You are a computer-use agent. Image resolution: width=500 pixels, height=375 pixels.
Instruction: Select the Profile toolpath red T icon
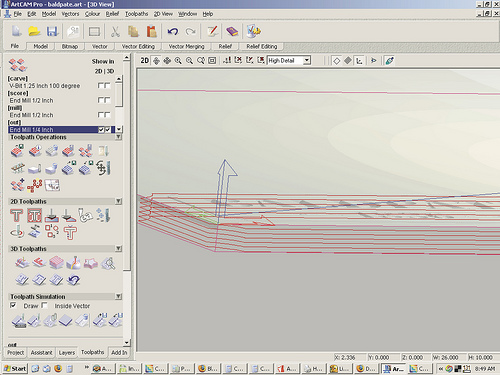pyautogui.click(x=16, y=215)
